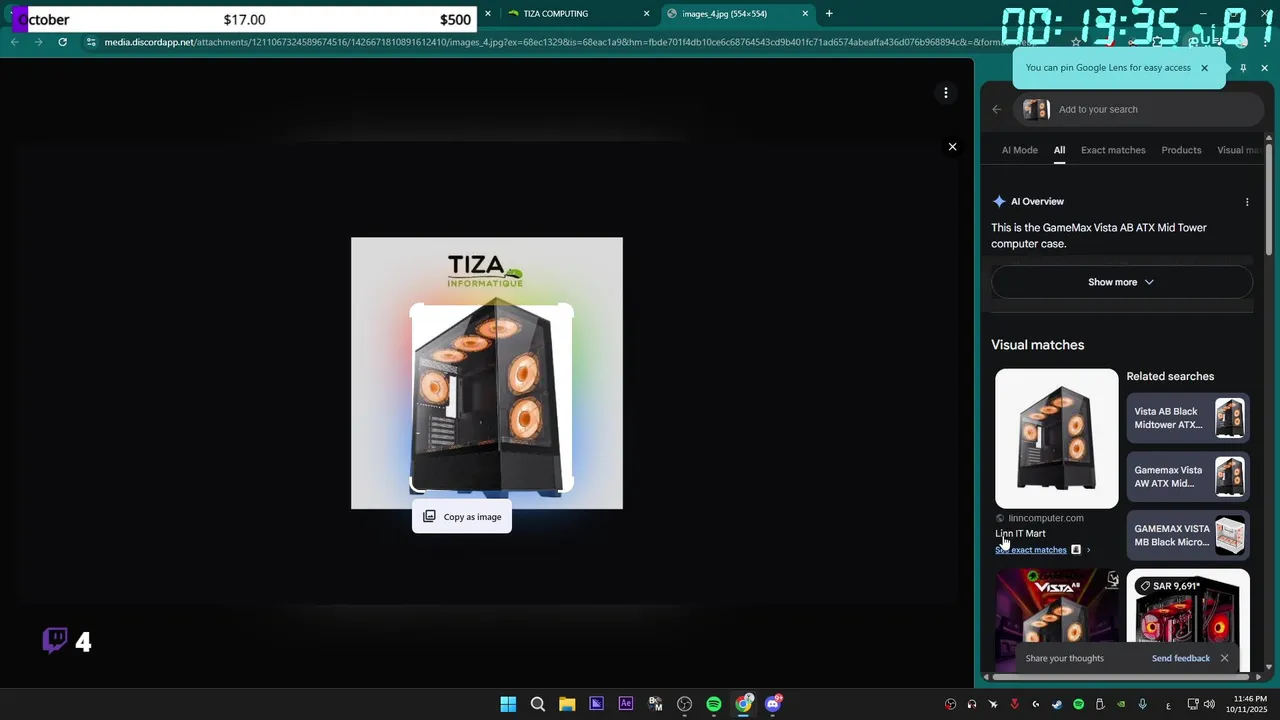Open Adobe After Effects from taskbar

coord(626,704)
